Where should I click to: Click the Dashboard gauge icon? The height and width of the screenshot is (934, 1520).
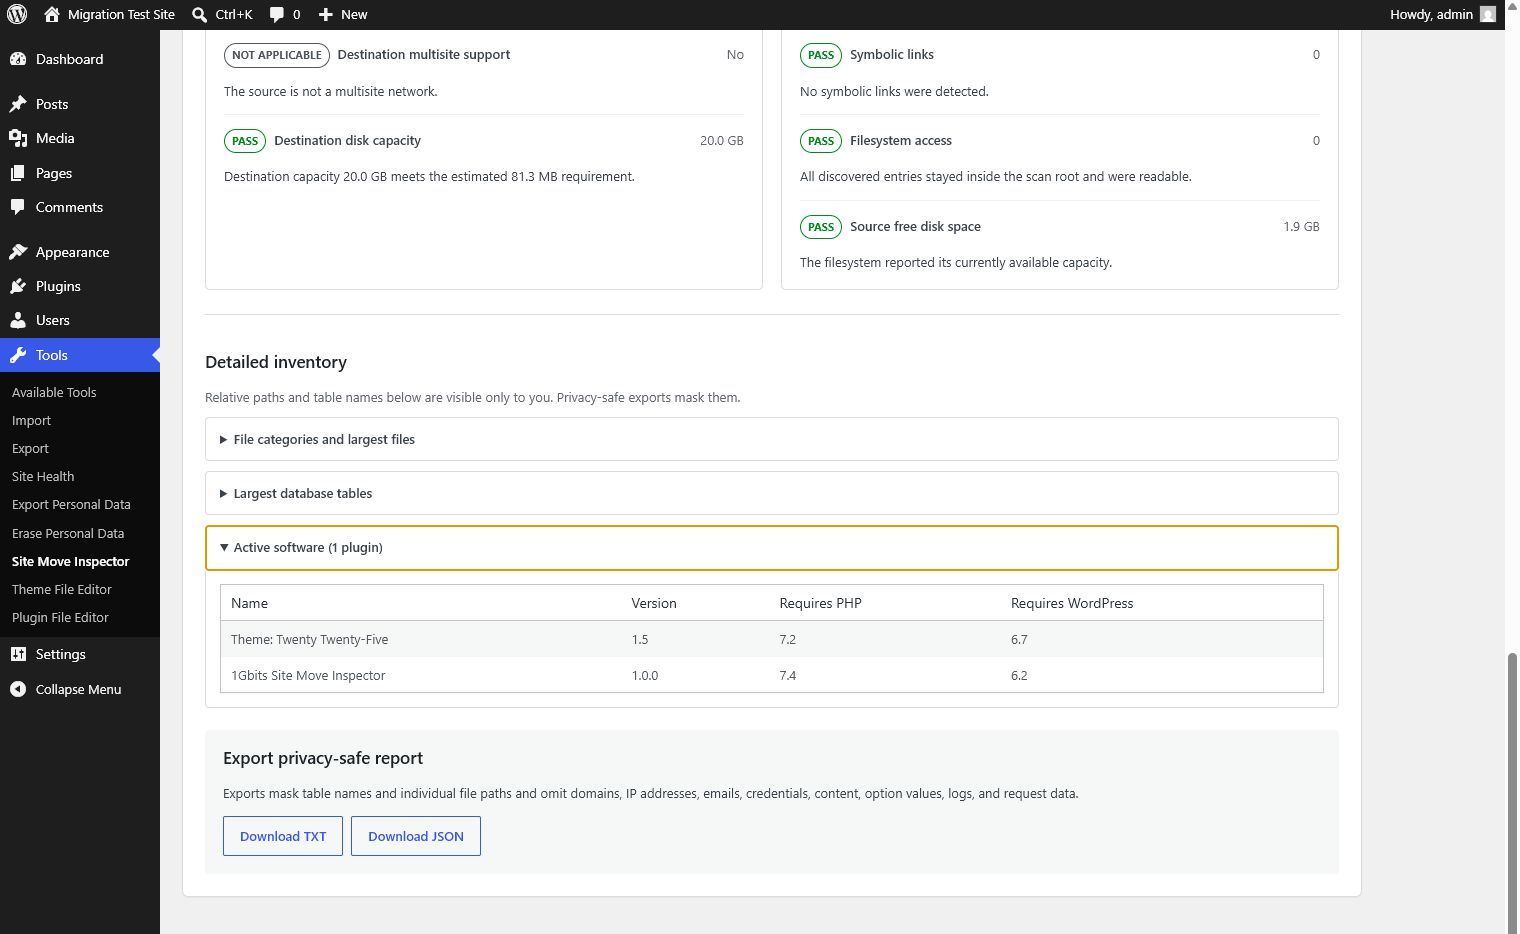18,59
